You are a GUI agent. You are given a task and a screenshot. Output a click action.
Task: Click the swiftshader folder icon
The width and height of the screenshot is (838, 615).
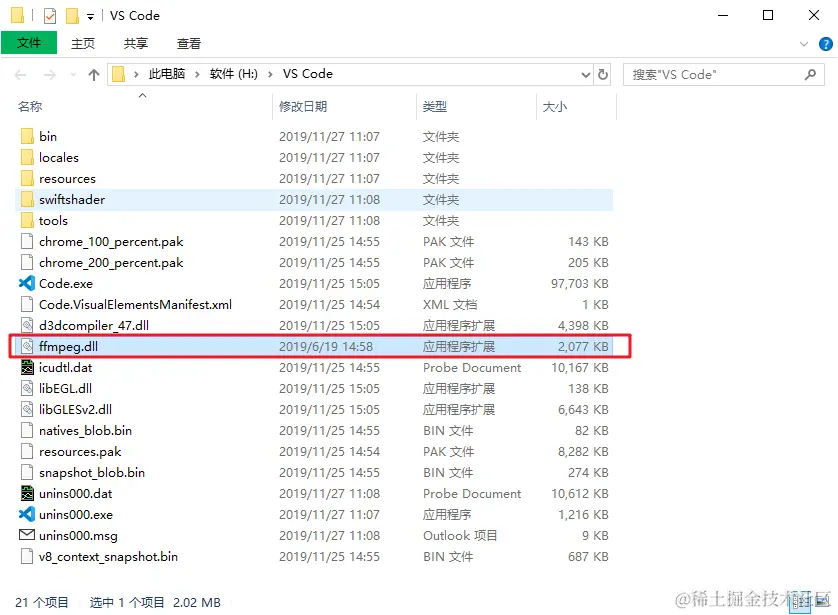click(27, 199)
